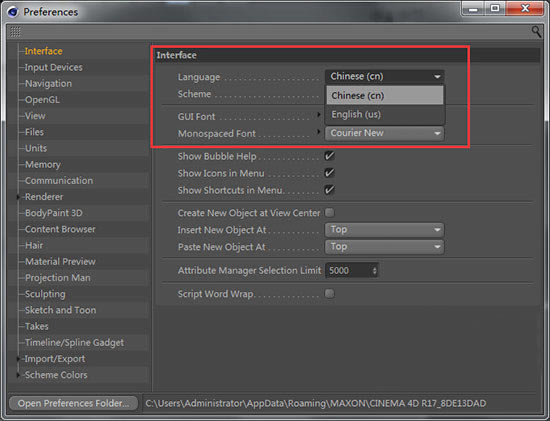
Task: Uncheck Show Icons in Menu
Action: (329, 173)
